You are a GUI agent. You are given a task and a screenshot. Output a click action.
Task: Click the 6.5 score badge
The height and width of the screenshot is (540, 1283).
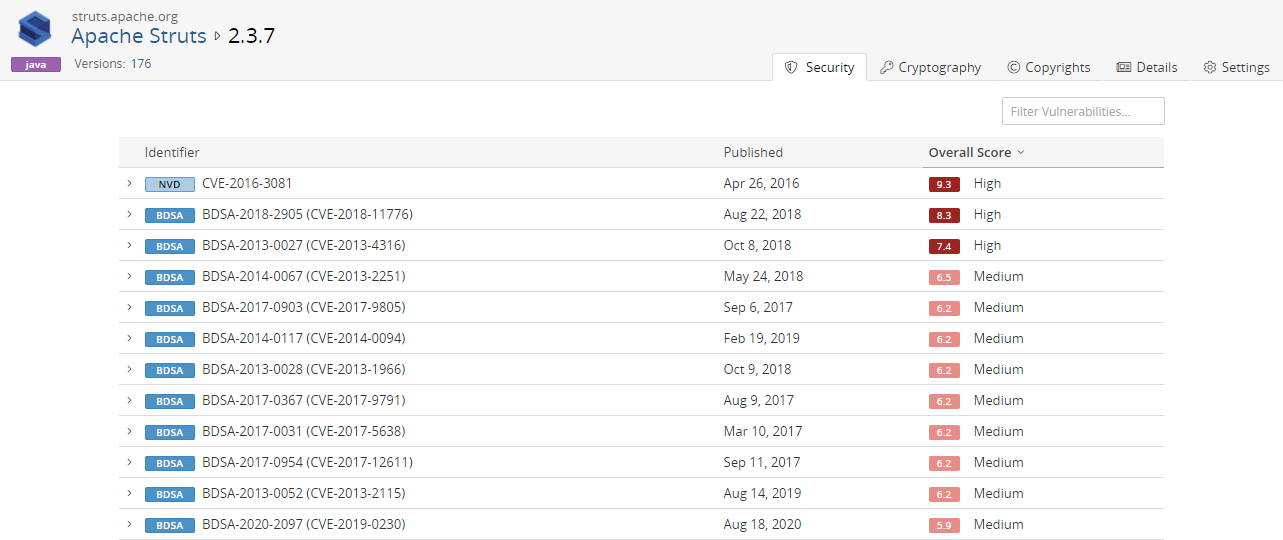(944, 277)
